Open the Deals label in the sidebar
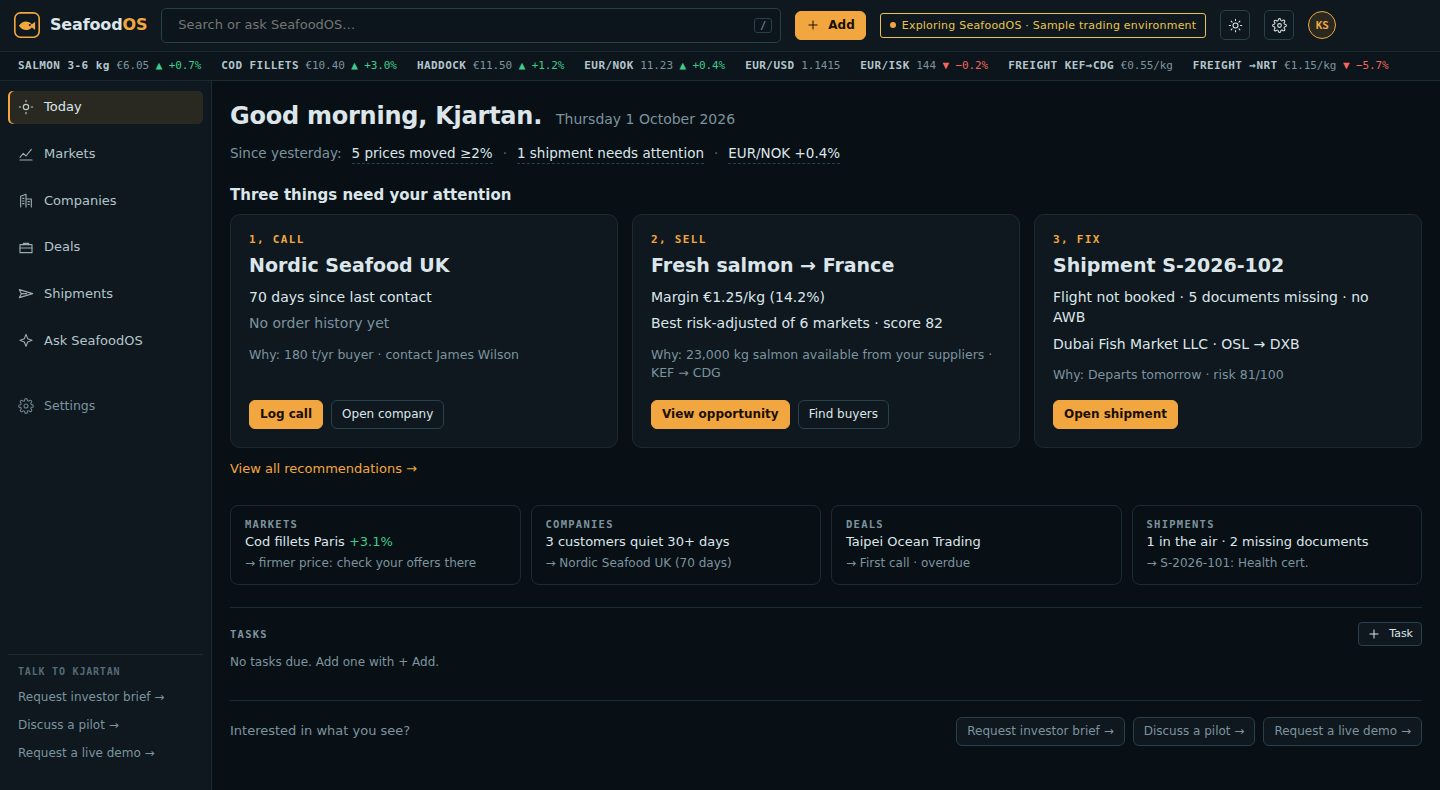Viewport: 1440px width, 790px height. (x=62, y=247)
